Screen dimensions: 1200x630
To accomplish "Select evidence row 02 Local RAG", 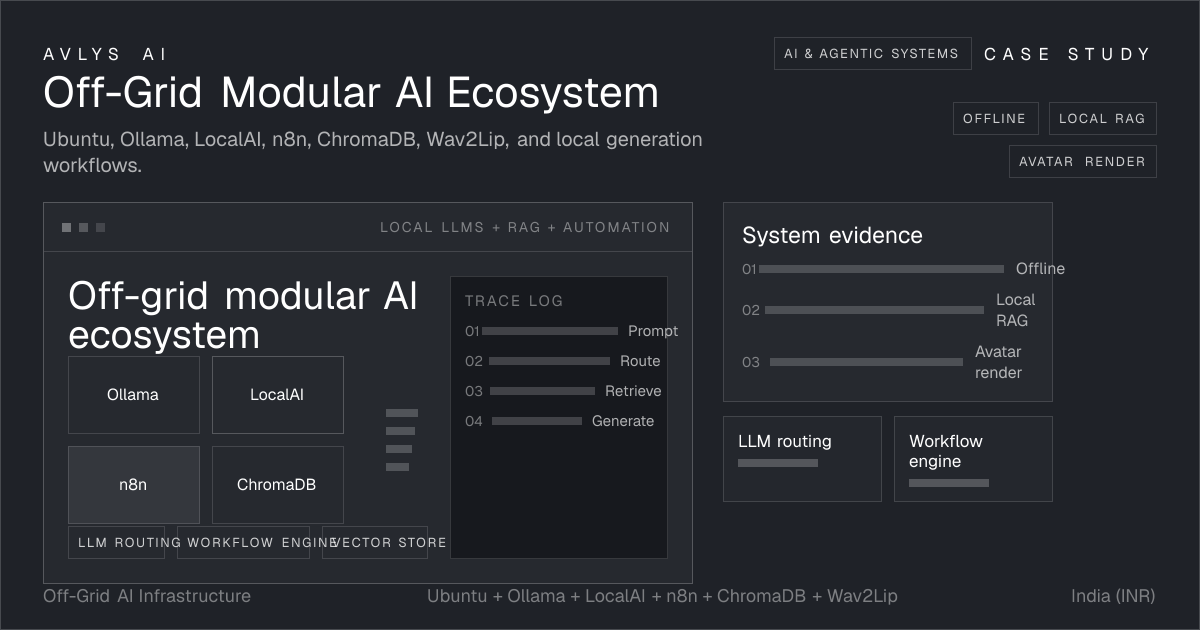I will (888, 310).
